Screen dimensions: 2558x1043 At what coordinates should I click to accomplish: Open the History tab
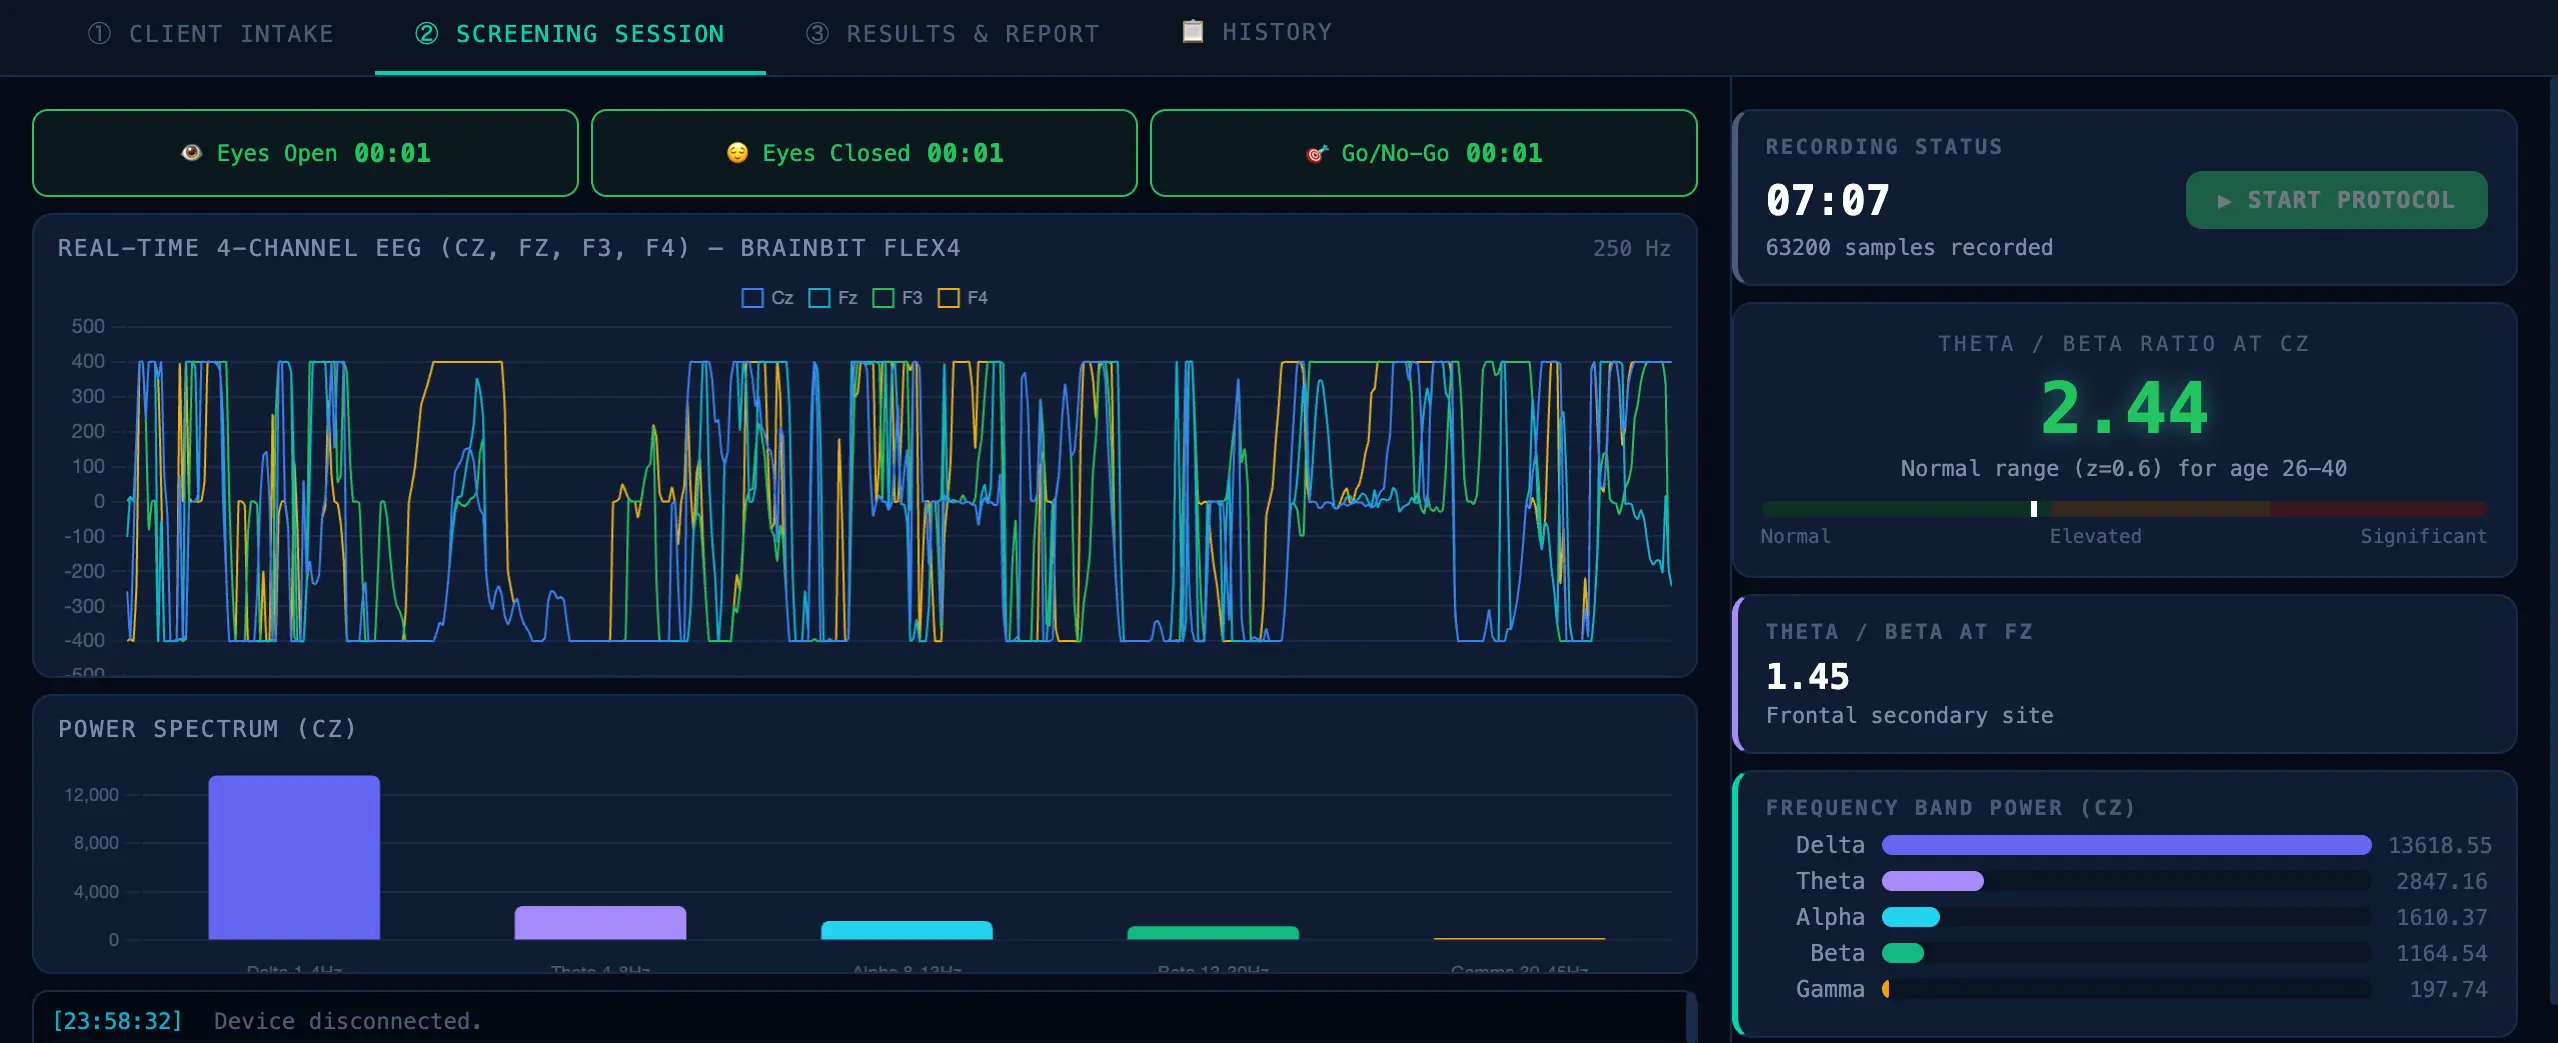click(1257, 32)
